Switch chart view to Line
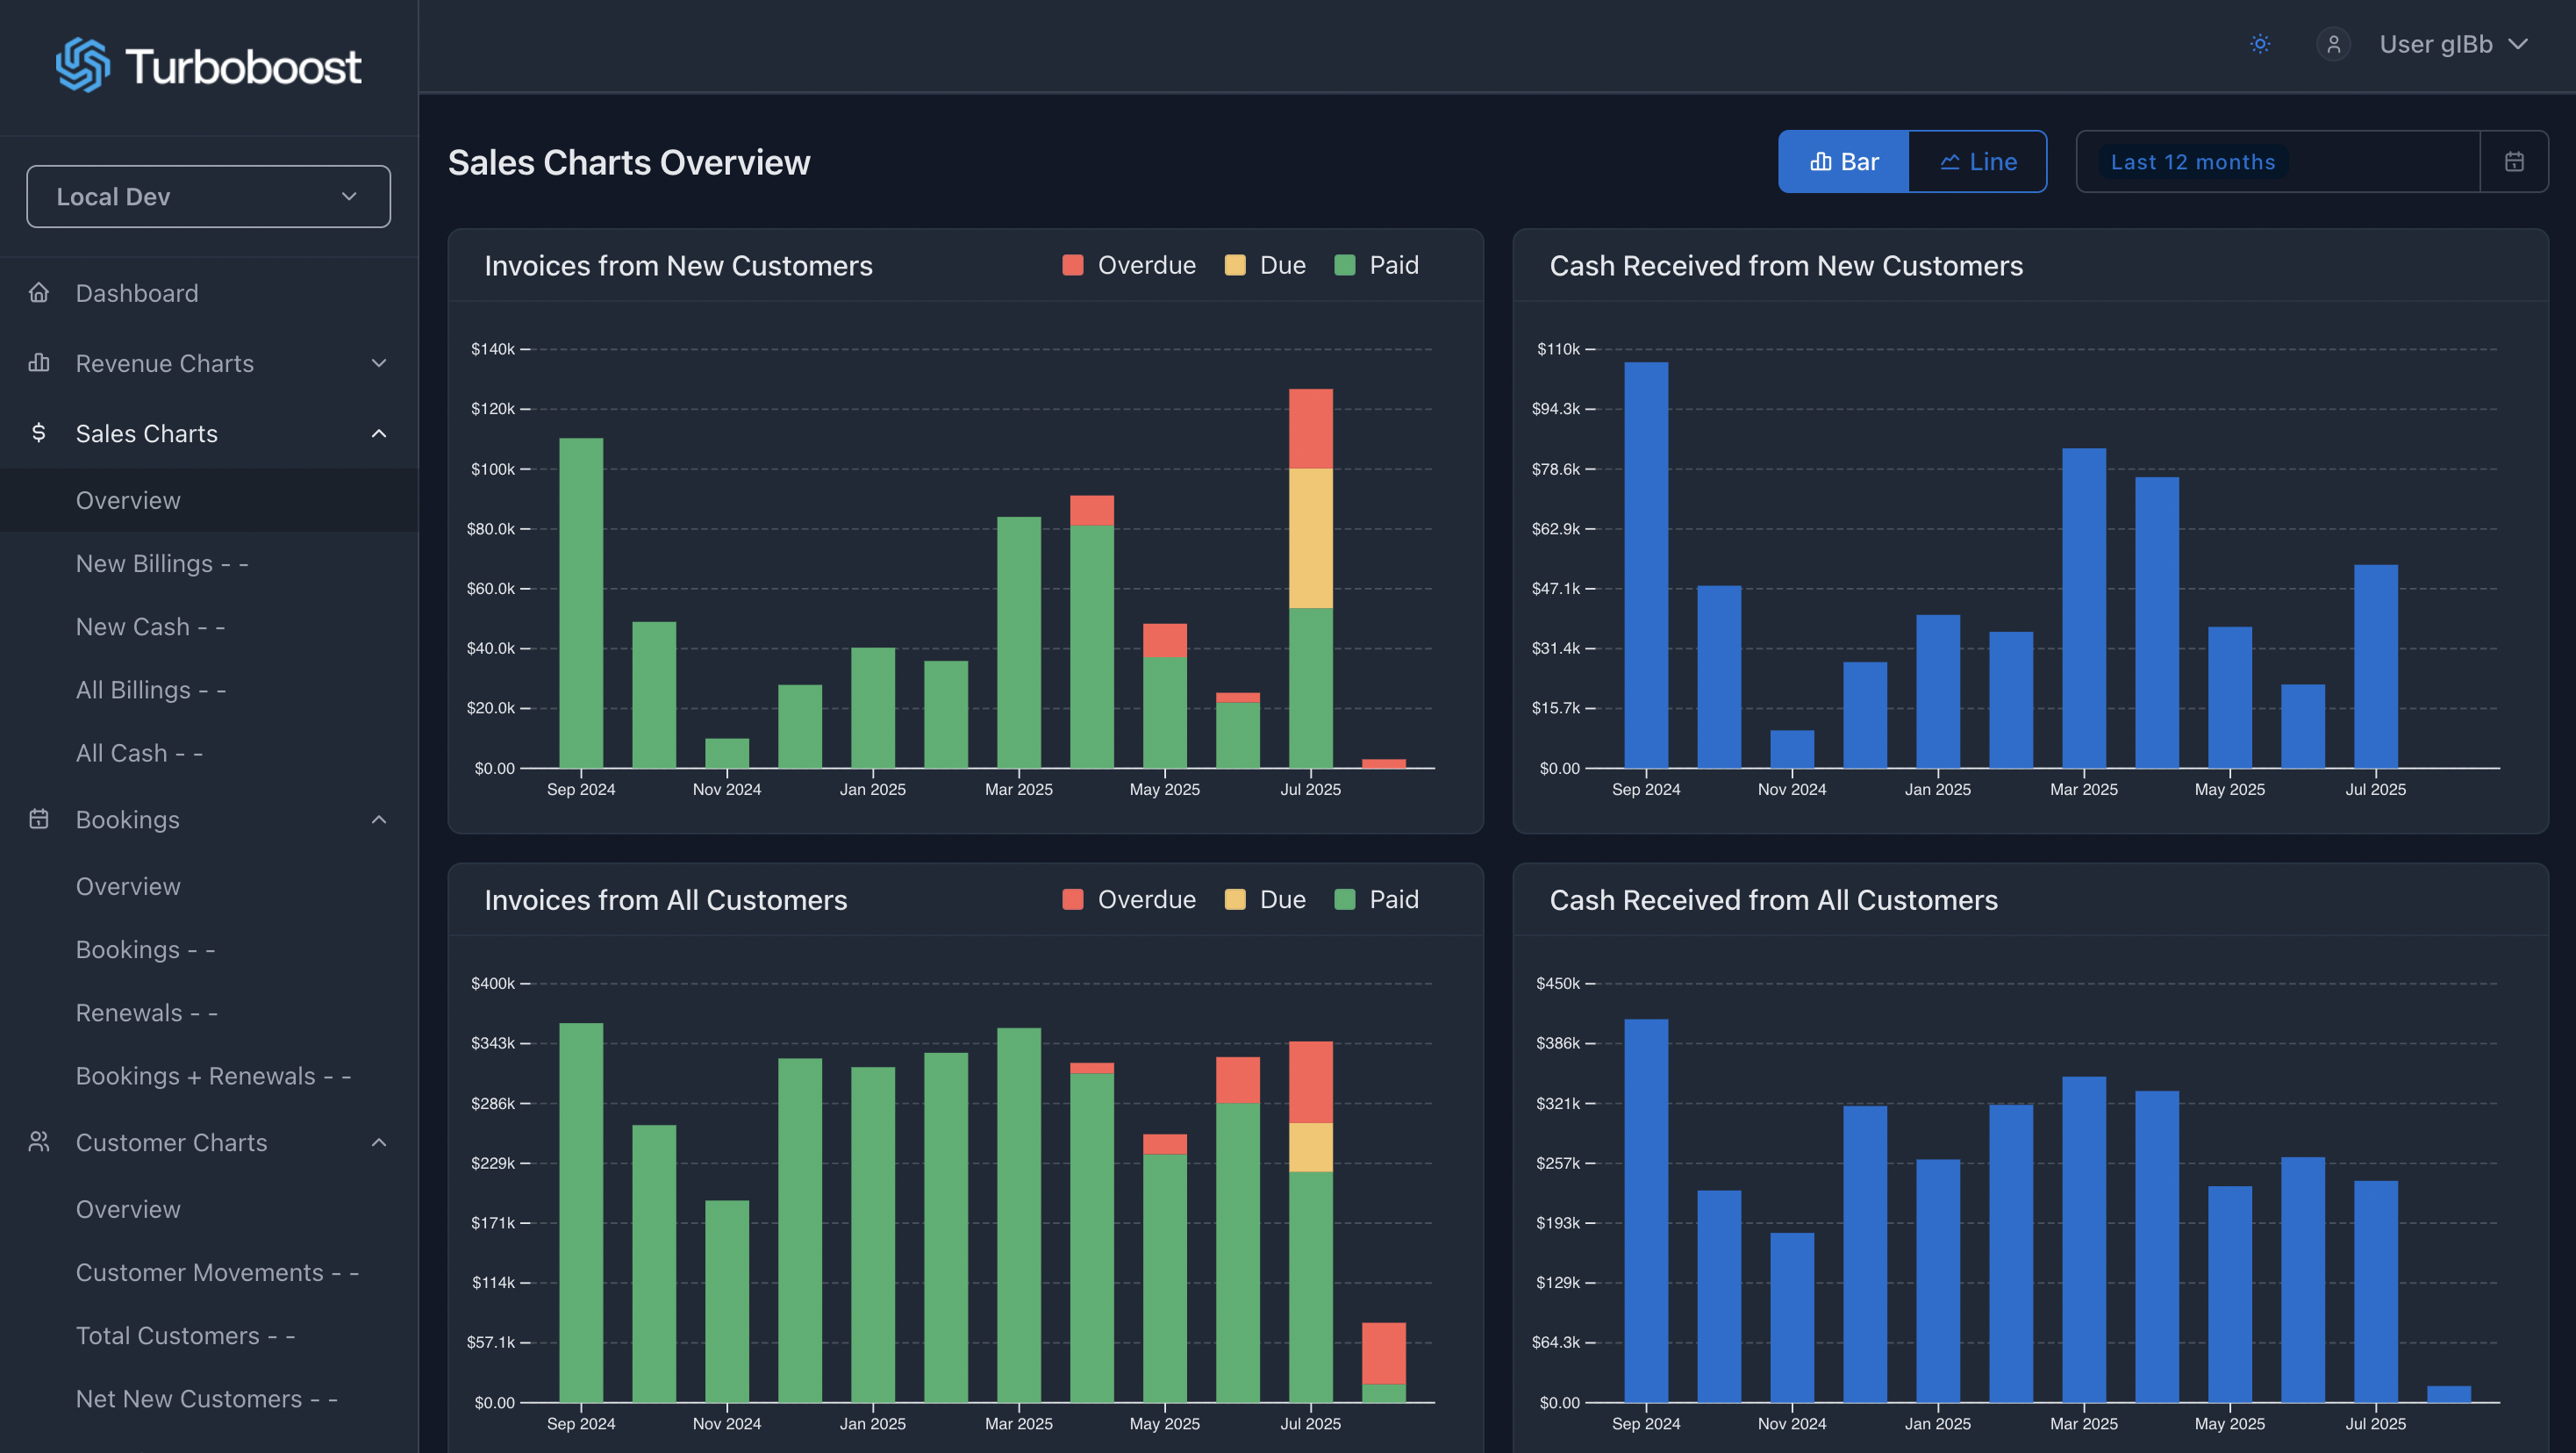Image resolution: width=2576 pixels, height=1453 pixels. (1977, 162)
